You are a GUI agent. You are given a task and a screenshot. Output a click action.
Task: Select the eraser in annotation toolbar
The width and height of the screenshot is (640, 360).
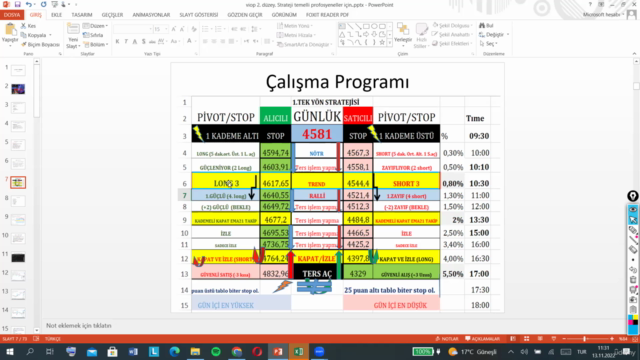(633, 249)
